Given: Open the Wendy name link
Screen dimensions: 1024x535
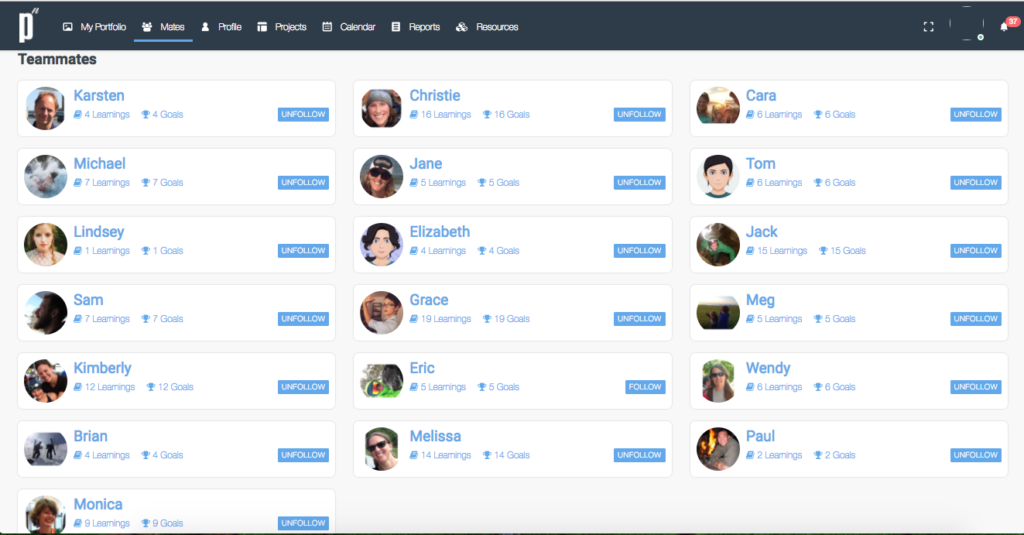Looking at the screenshot, I should 768,368.
